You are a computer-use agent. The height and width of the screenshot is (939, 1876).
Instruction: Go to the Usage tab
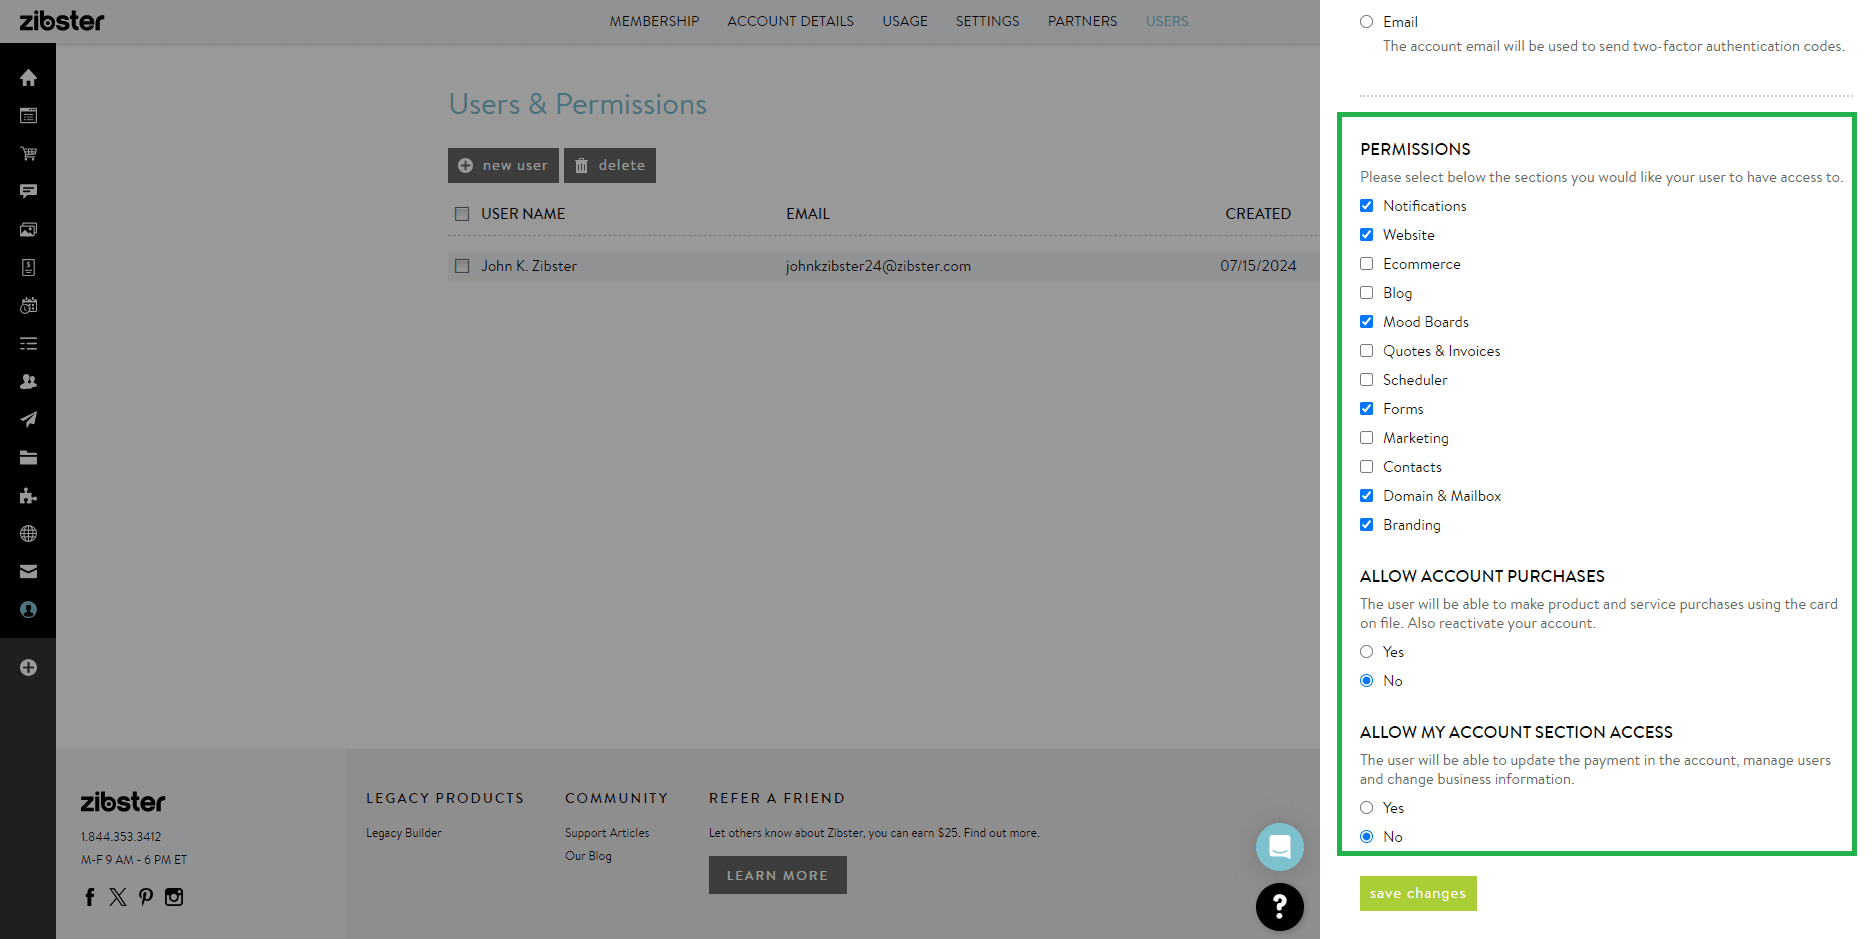point(905,21)
